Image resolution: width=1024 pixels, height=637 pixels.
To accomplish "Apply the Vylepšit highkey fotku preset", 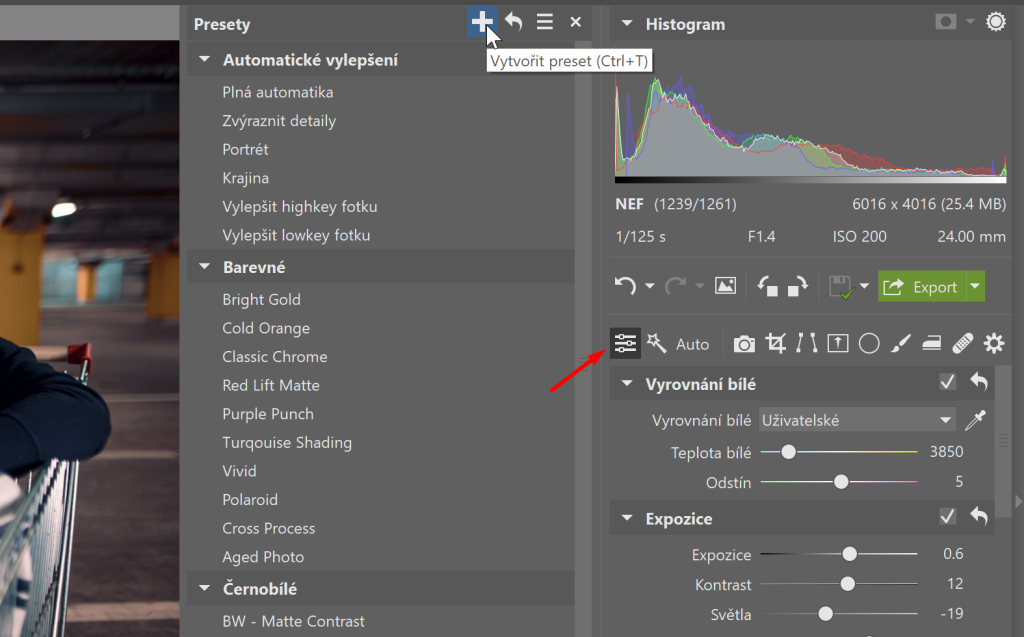I will coord(300,206).
